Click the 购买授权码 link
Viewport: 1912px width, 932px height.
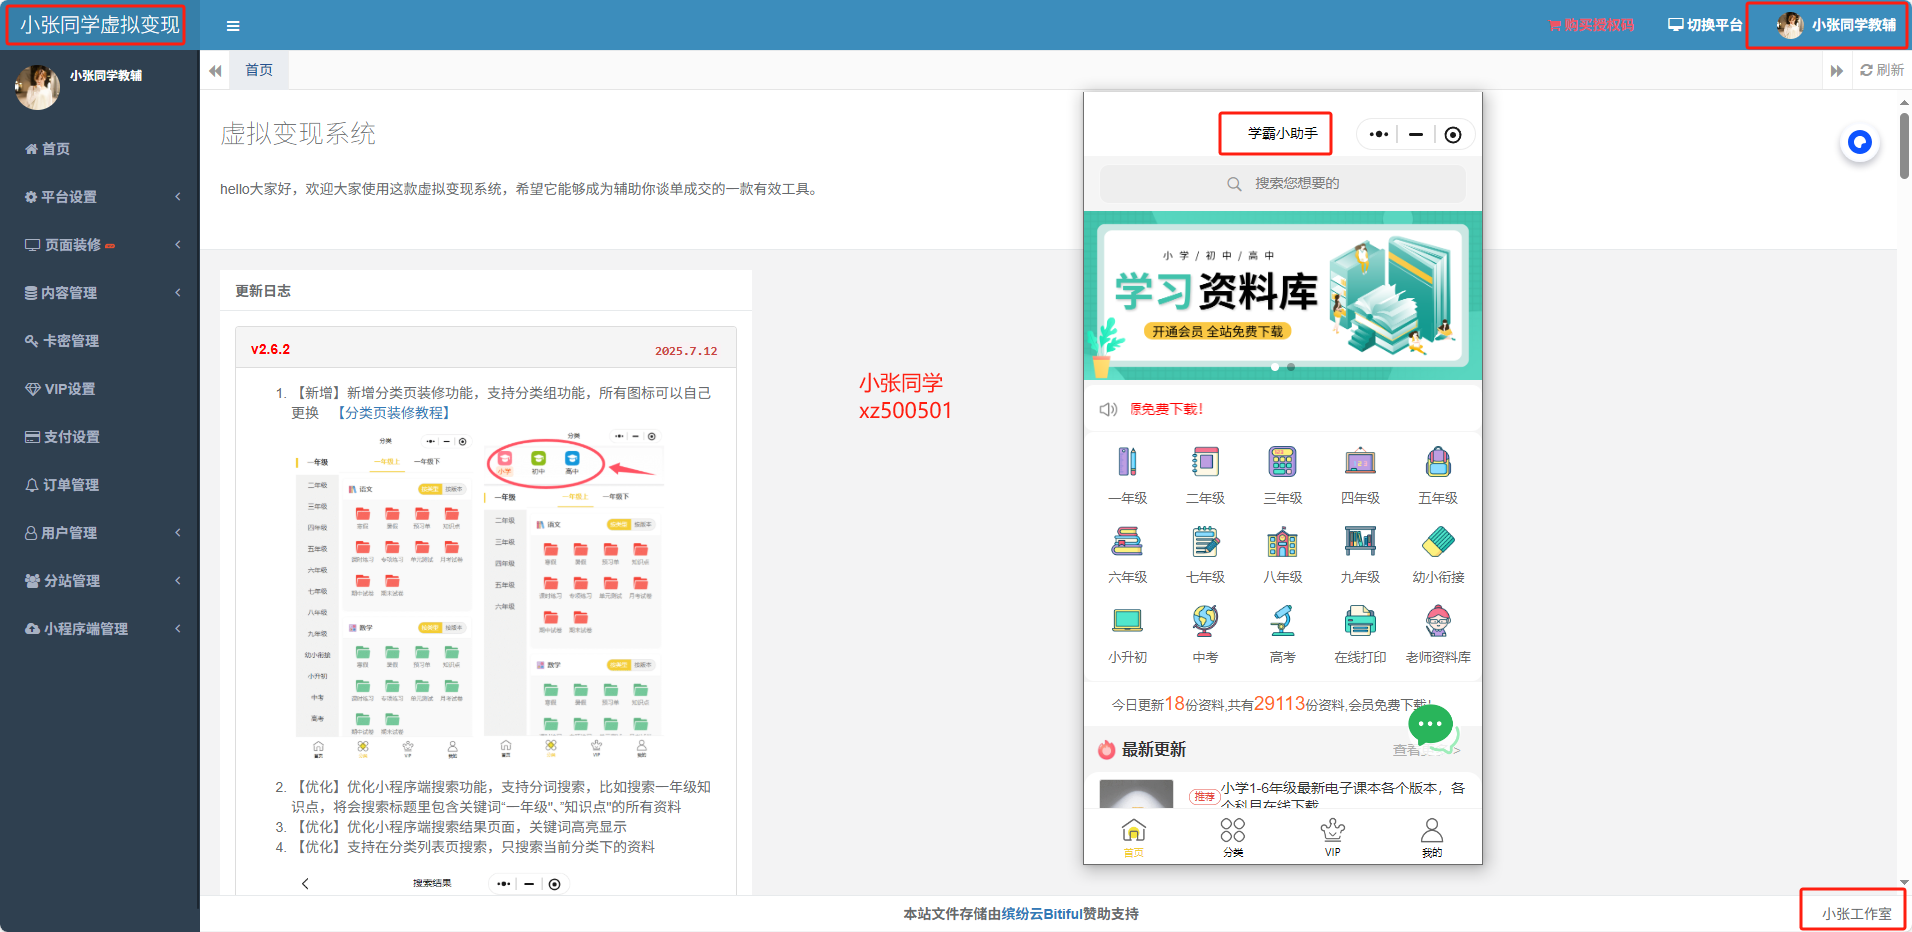click(x=1592, y=25)
